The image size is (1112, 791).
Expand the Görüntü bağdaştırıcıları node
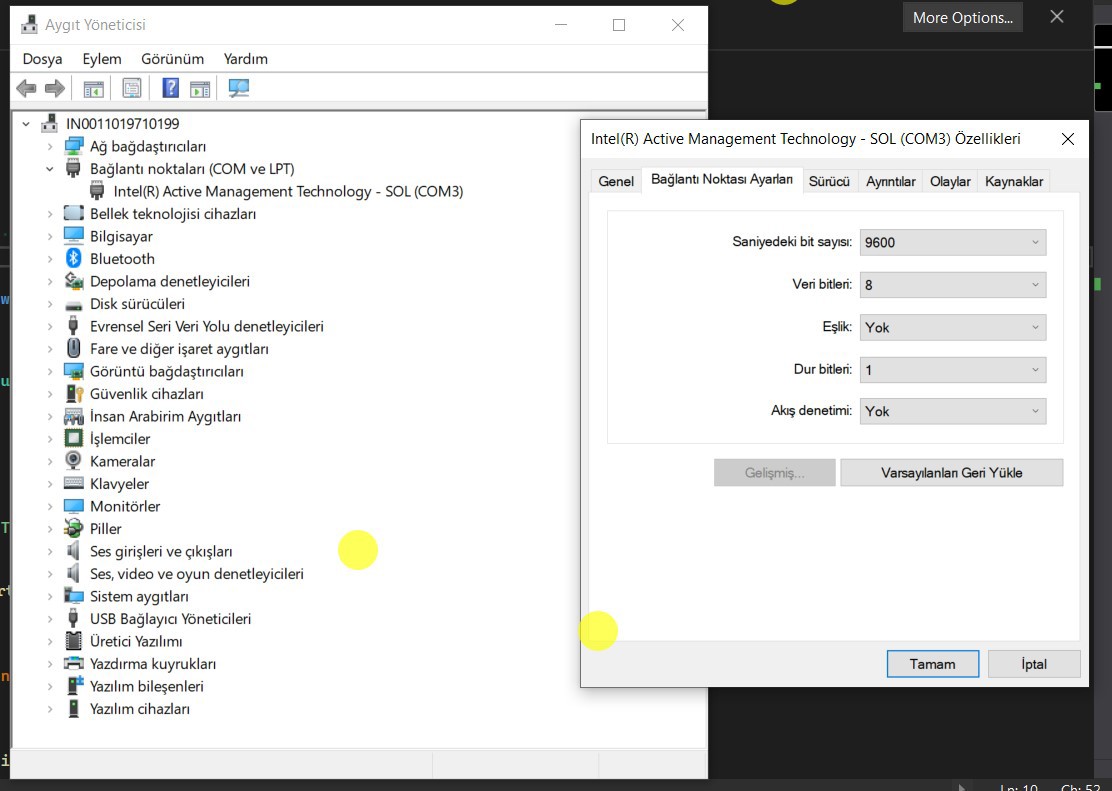coord(50,371)
